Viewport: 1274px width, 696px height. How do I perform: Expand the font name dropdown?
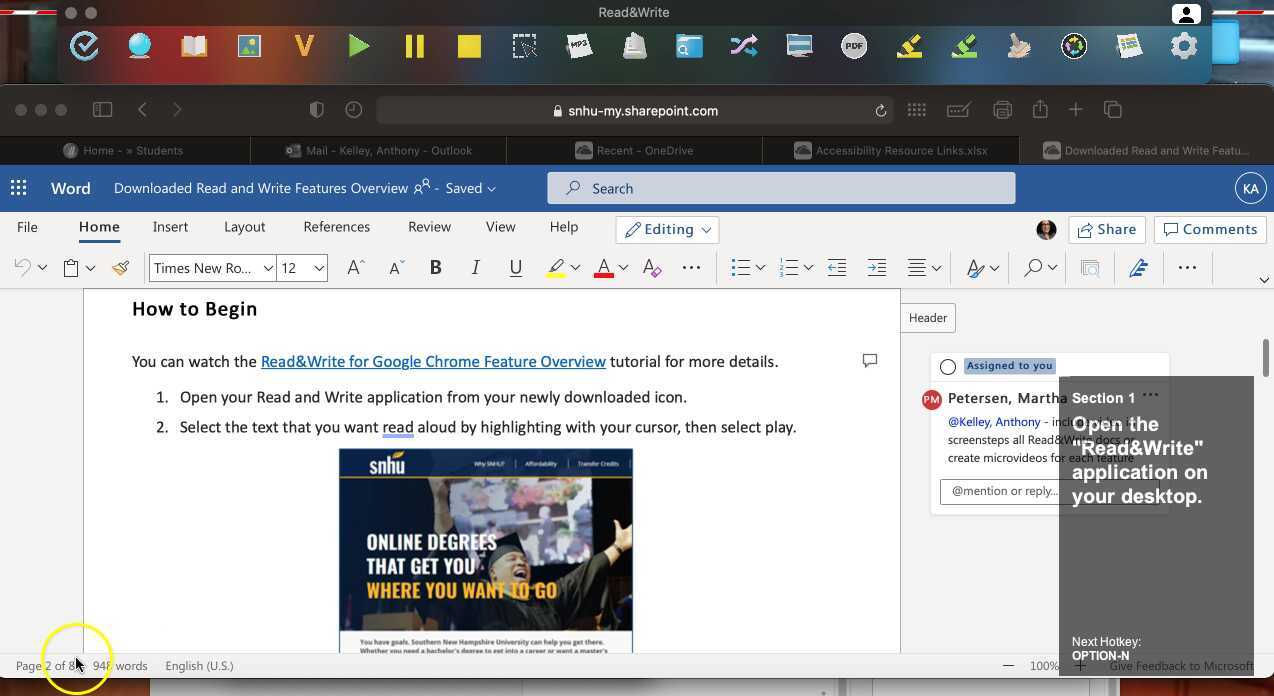coord(268,268)
